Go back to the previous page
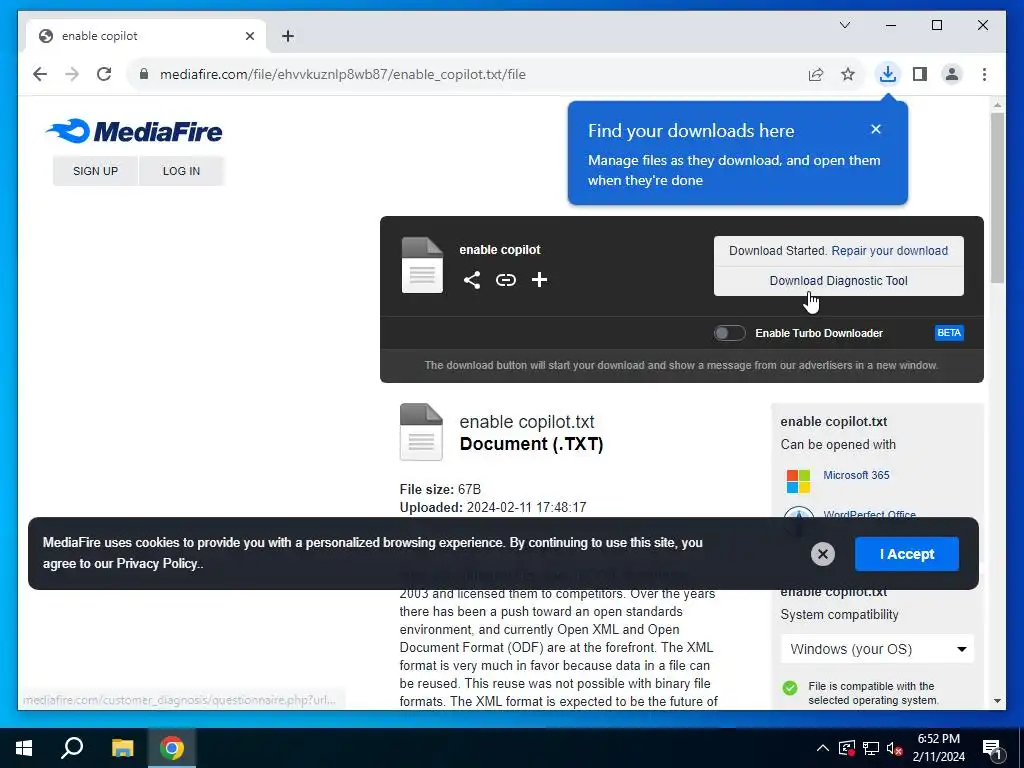Image resolution: width=1024 pixels, height=768 pixels. 40,74
